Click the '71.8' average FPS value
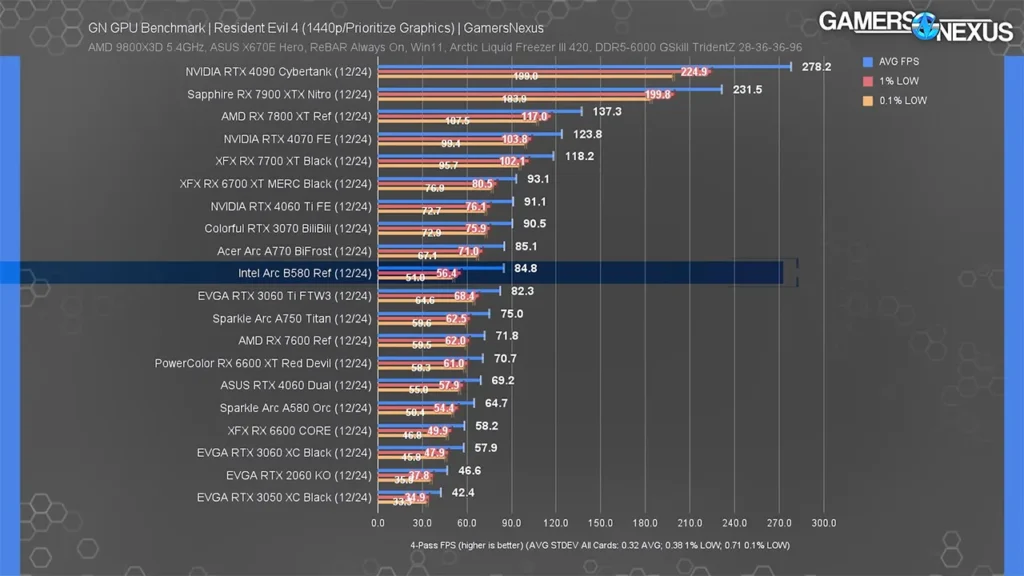 (x=507, y=336)
